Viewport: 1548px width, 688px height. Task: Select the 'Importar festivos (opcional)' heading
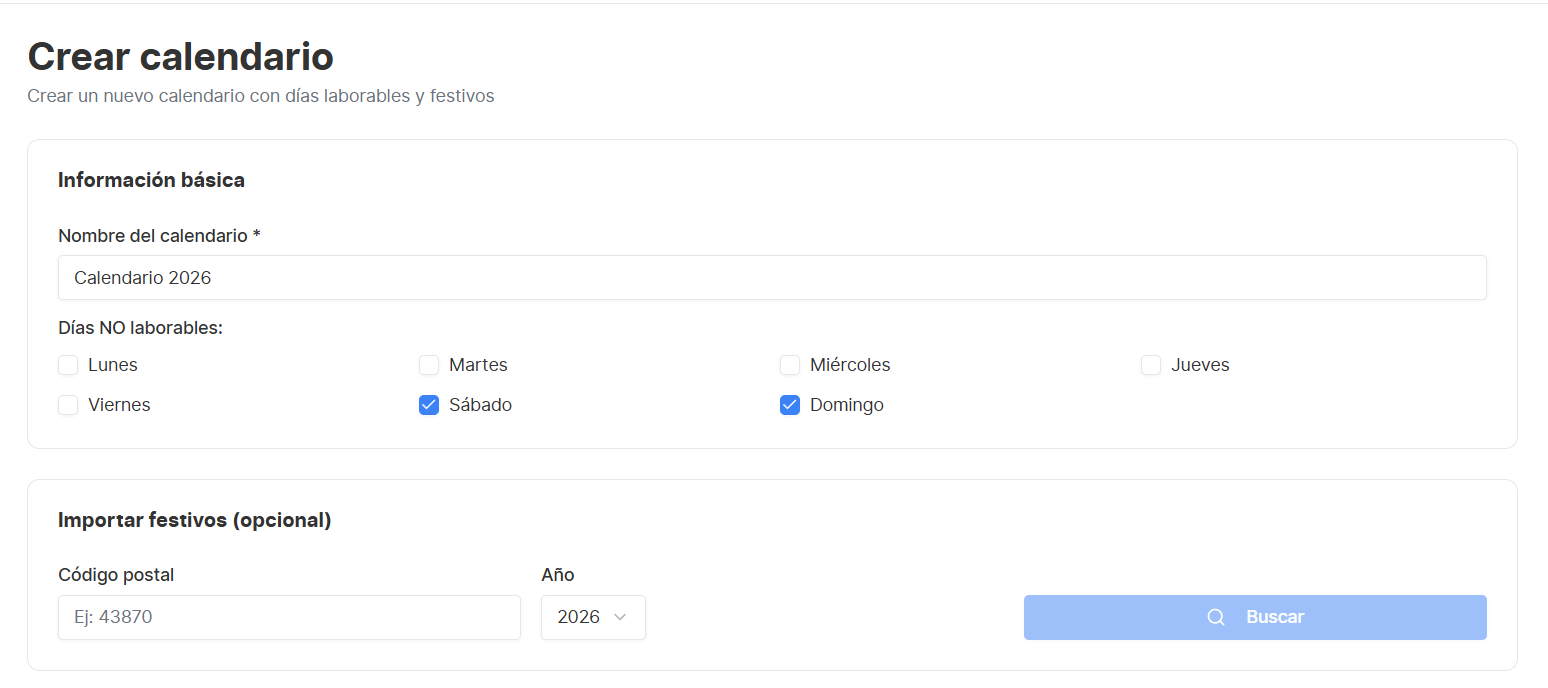(194, 520)
